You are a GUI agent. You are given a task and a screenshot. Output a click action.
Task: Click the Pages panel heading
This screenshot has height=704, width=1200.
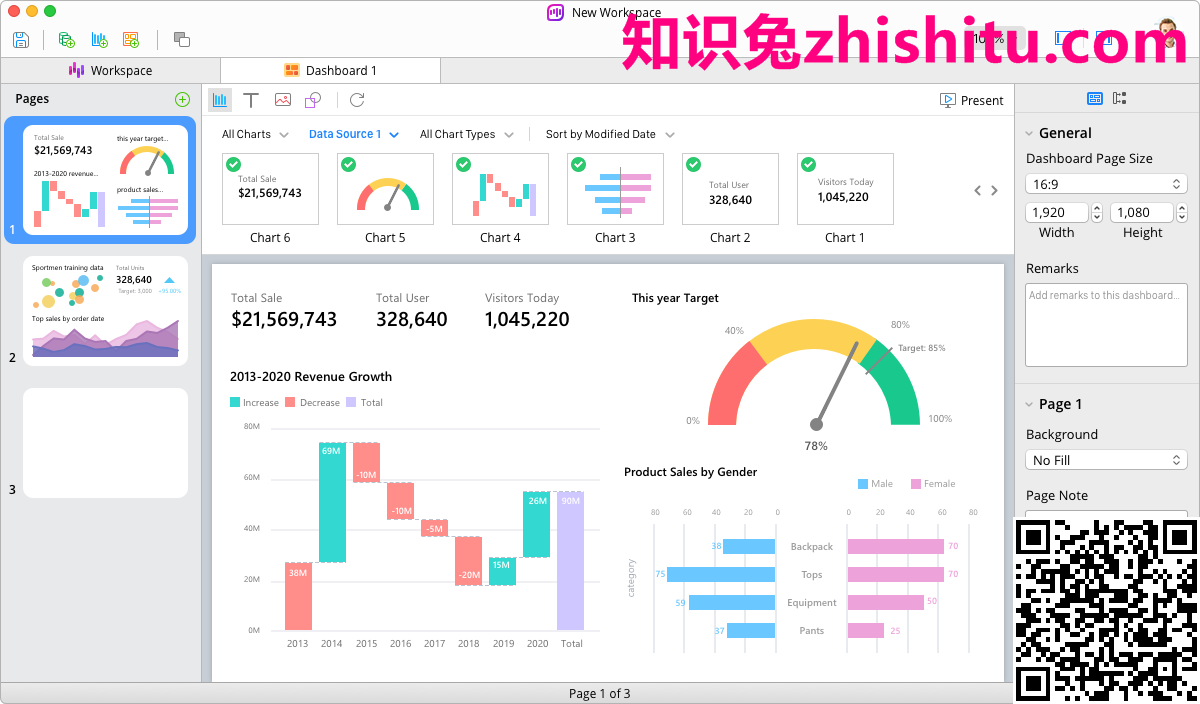pos(32,99)
